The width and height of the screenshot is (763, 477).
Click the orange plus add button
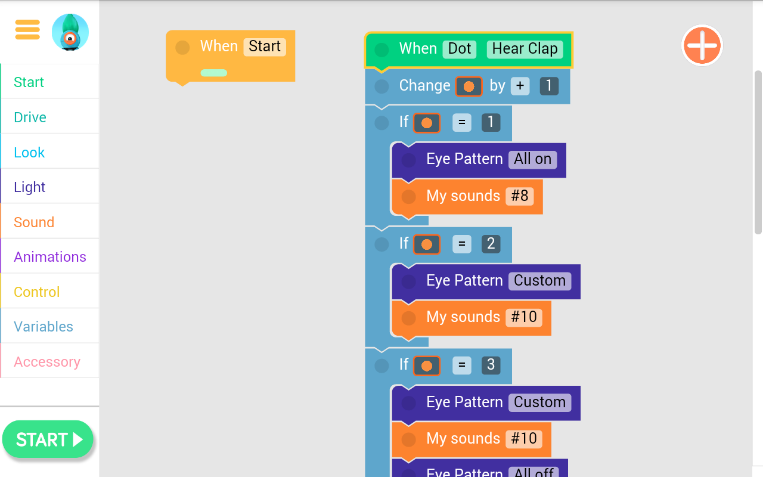coord(702,45)
